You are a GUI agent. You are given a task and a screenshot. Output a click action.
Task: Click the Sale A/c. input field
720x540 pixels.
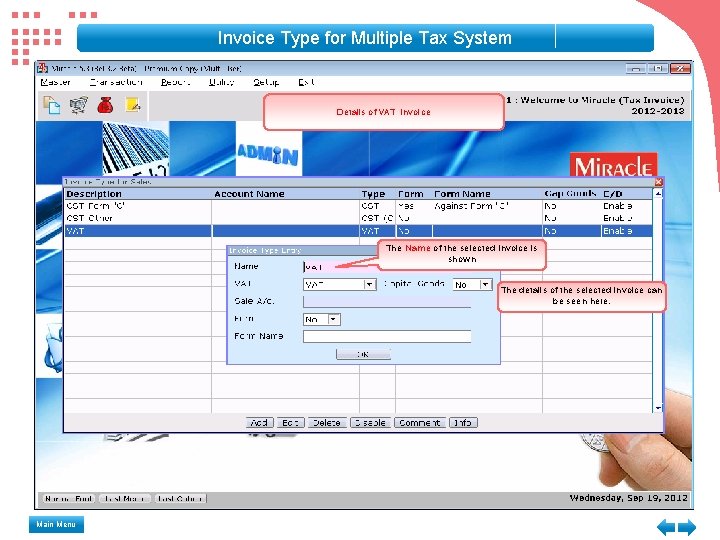[x=387, y=302]
